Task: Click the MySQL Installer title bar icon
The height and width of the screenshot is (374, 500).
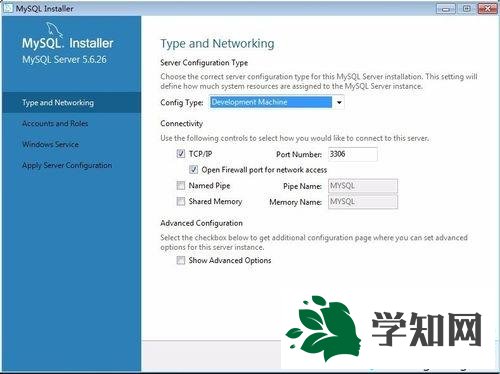Action: (x=8, y=8)
